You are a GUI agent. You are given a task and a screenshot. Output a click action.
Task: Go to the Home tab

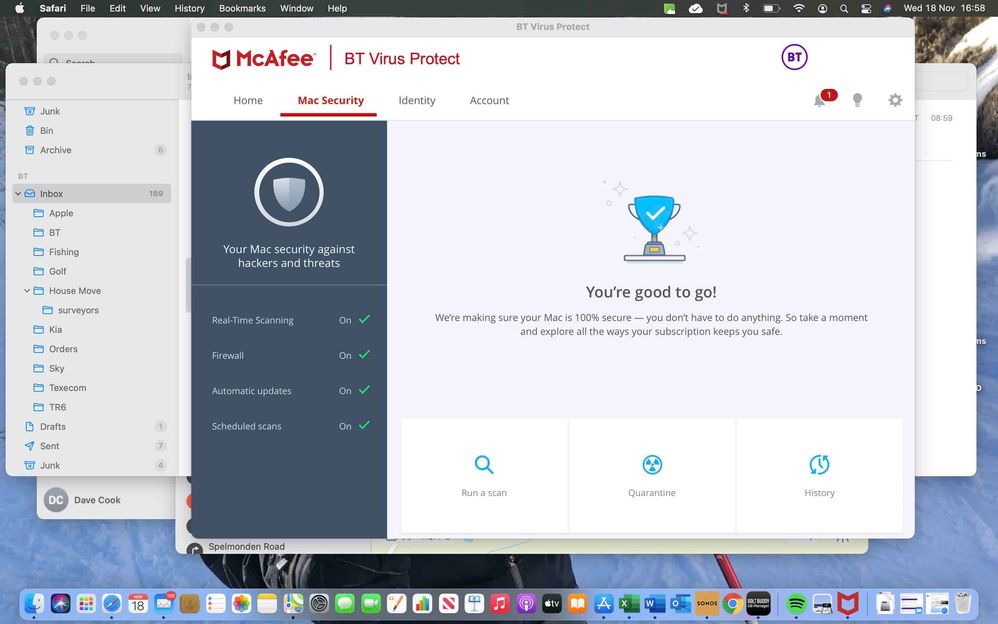[248, 100]
